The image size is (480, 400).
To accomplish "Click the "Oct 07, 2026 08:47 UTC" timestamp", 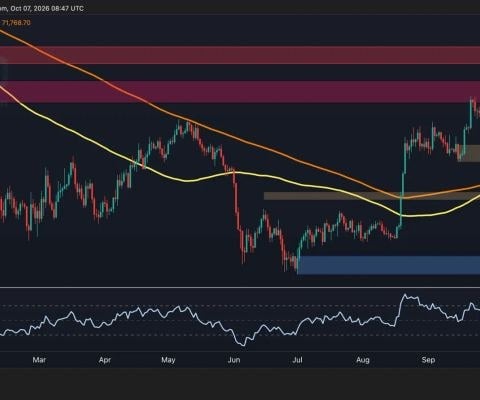I will tap(47, 8).
